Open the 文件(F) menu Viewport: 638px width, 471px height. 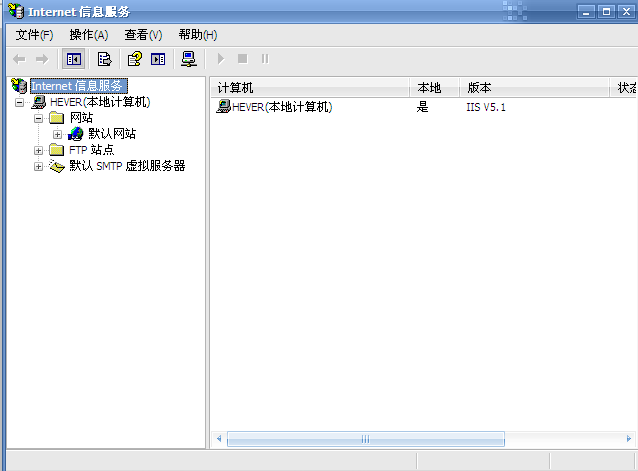[34, 35]
